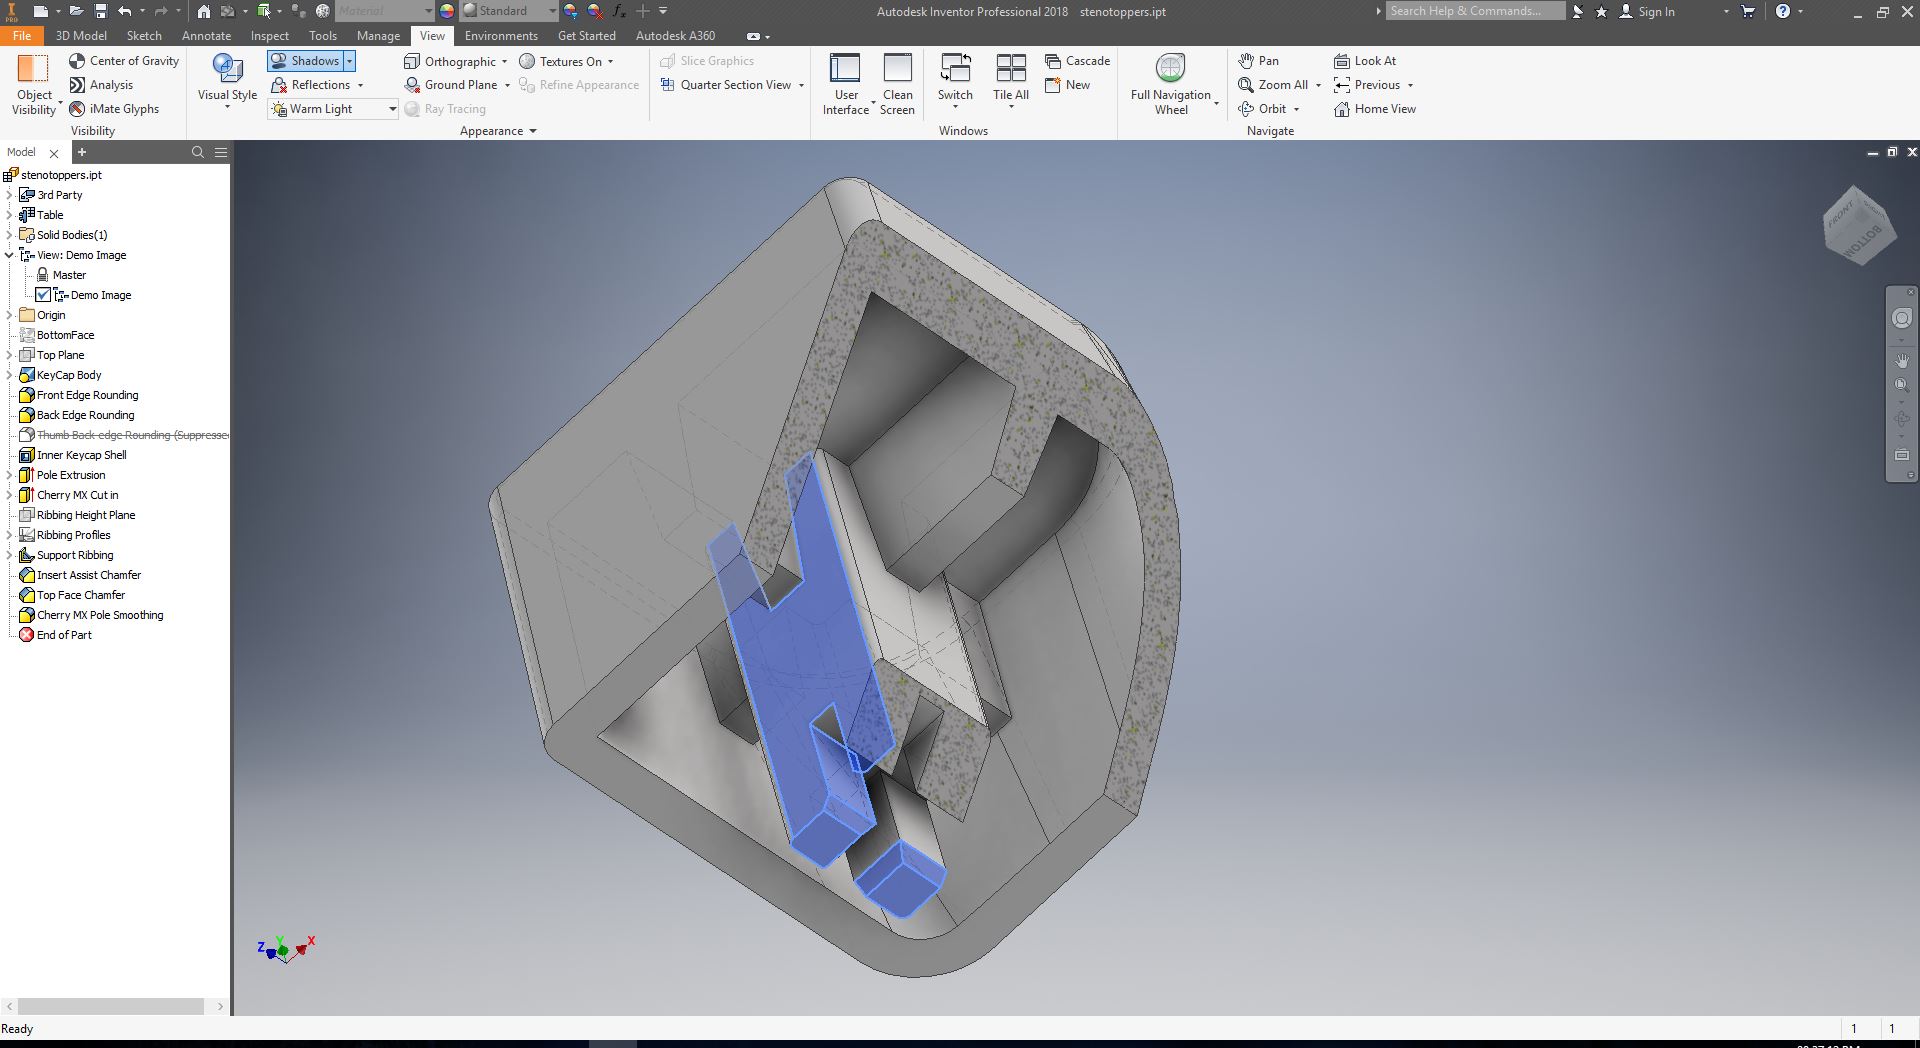
Task: Open the Inspect ribbon tab
Action: tap(270, 36)
